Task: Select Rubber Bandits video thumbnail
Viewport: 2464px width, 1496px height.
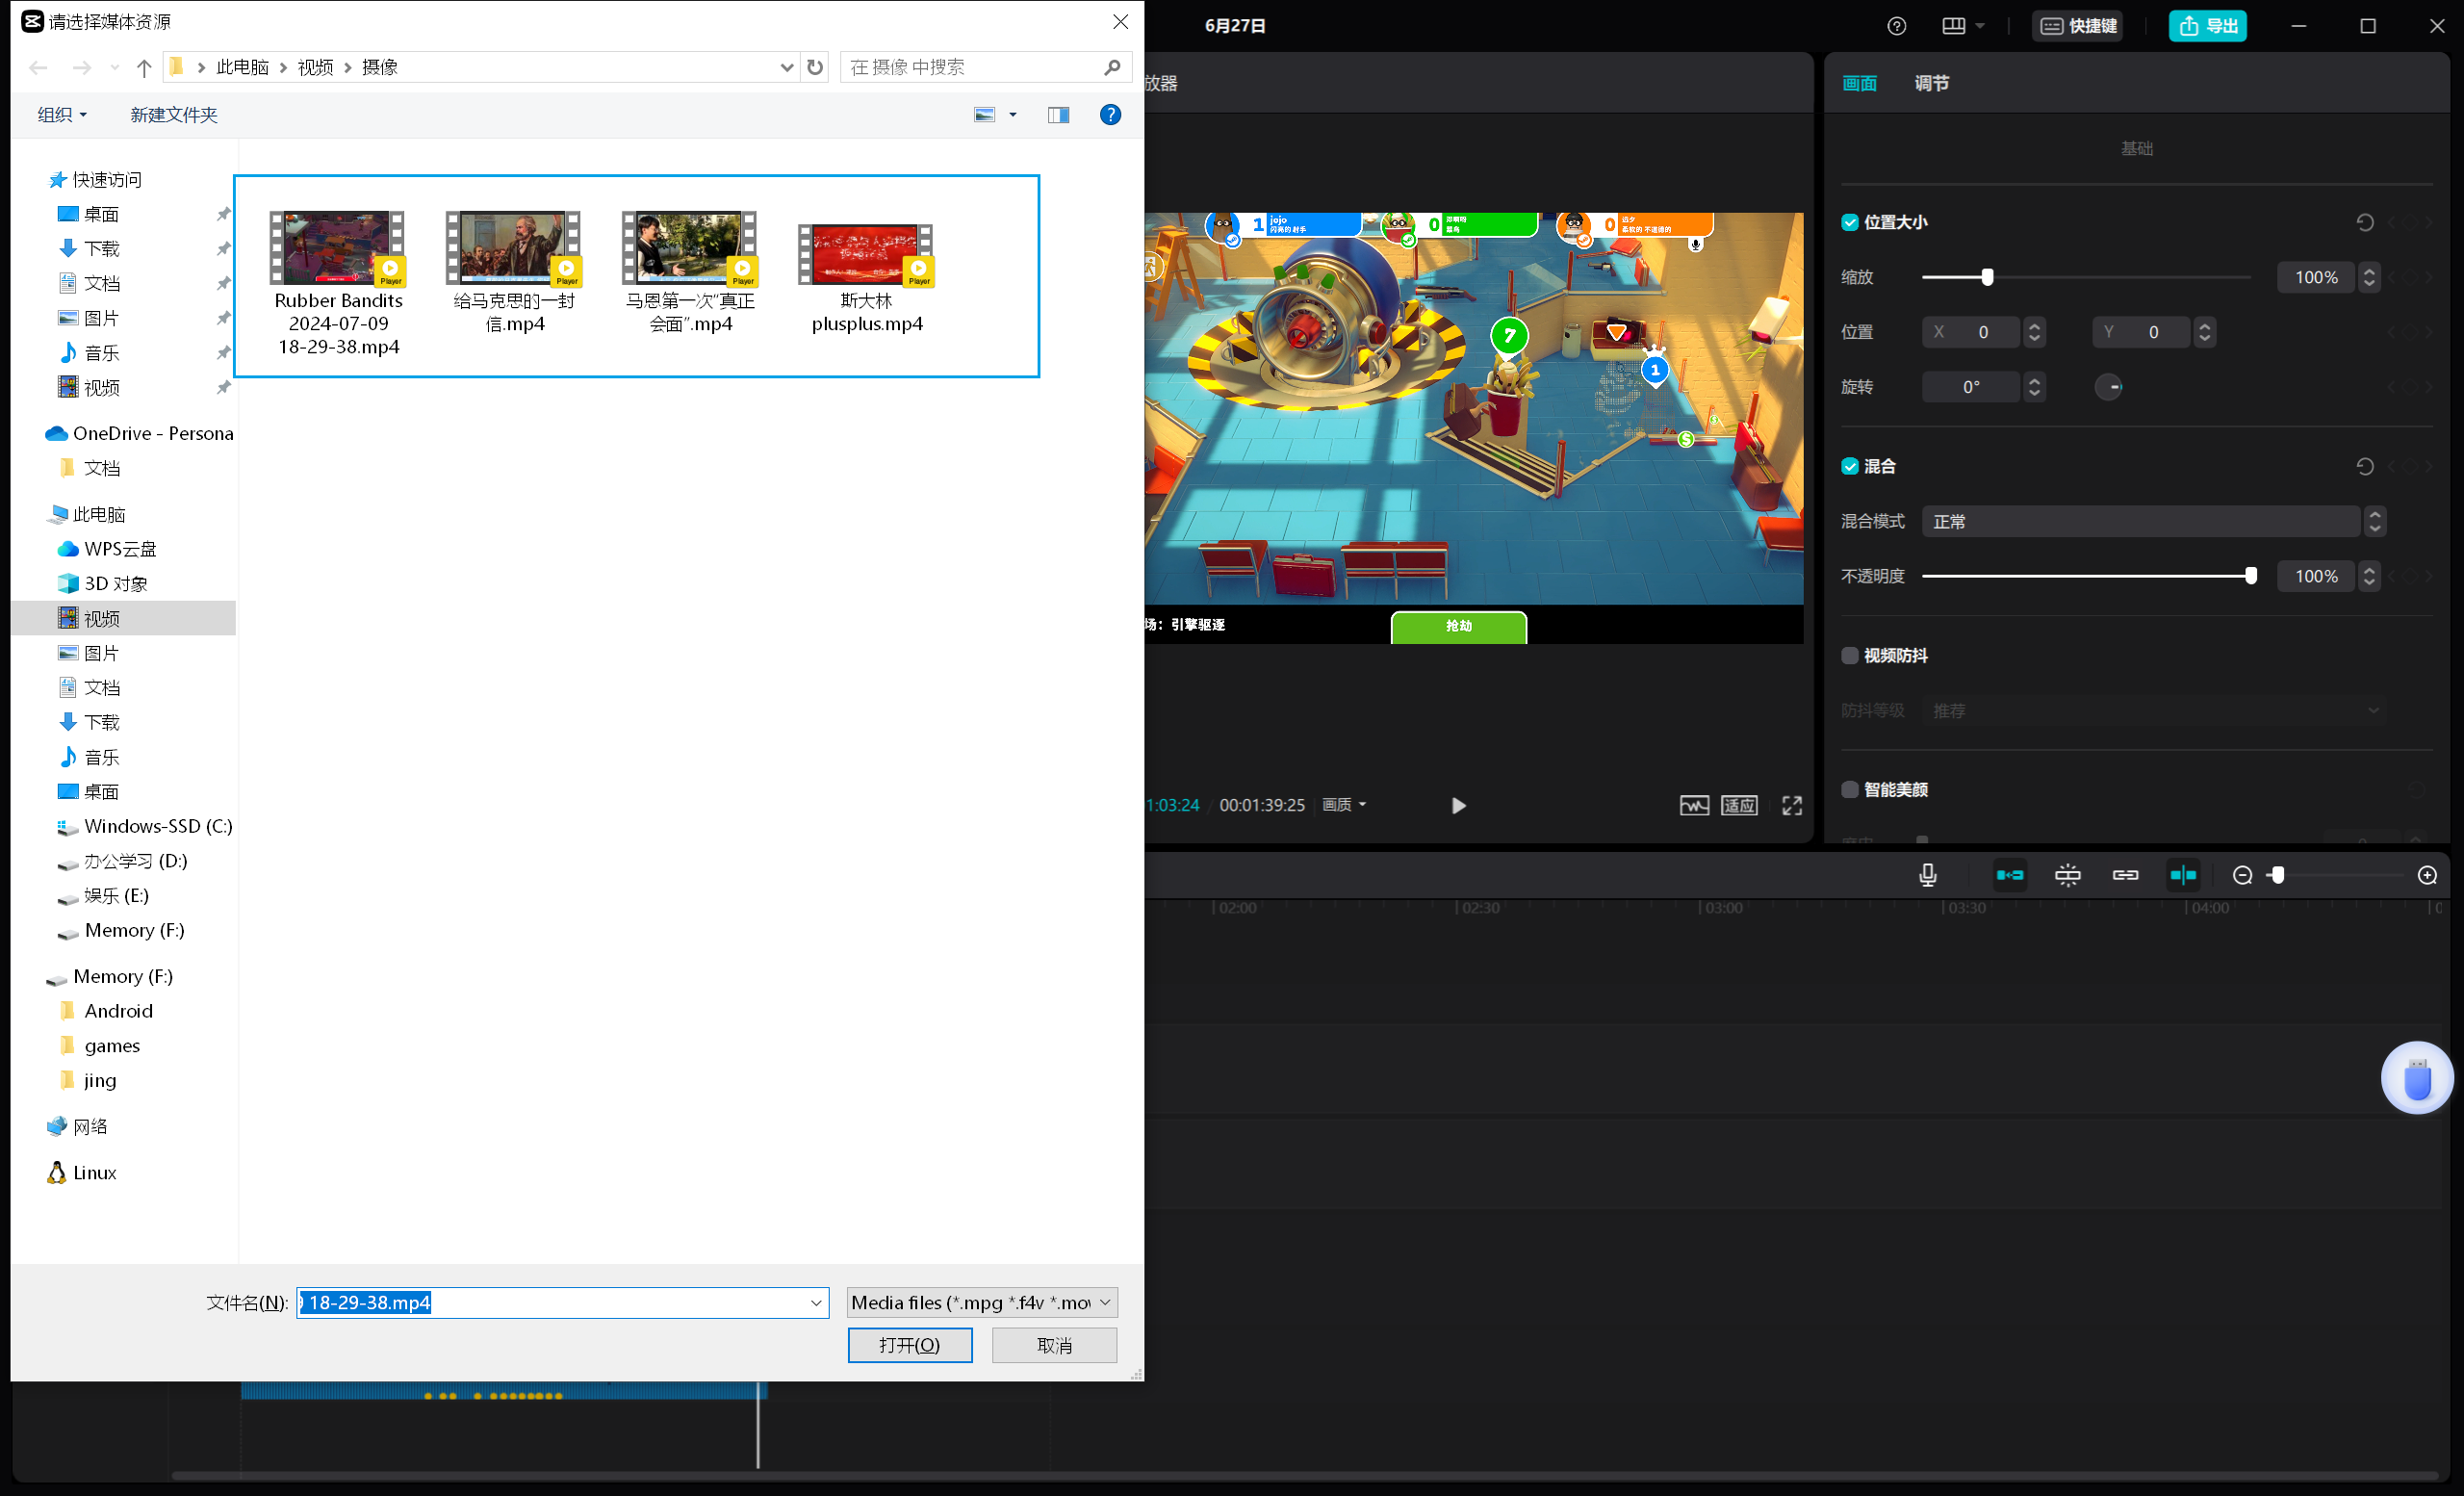Action: (338, 248)
